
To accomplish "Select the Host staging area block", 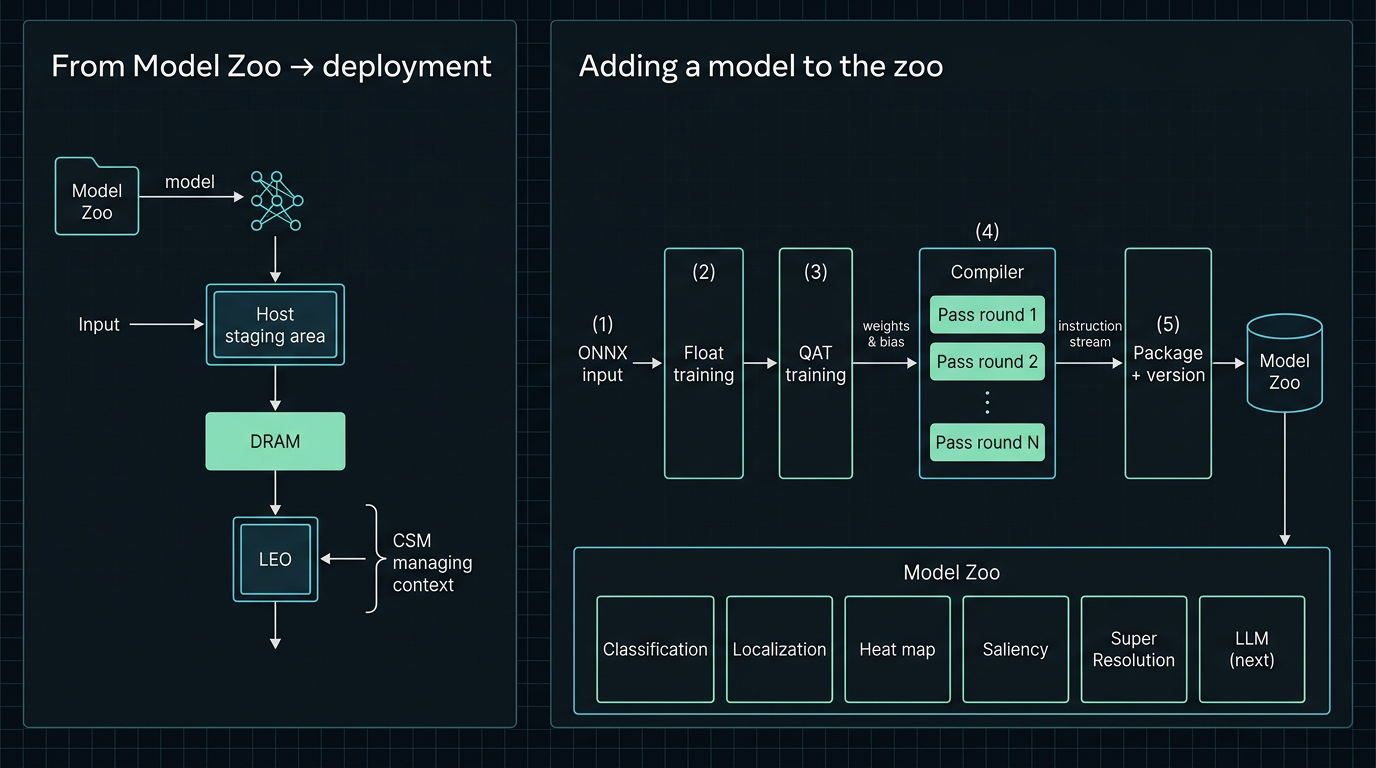I will coord(275,325).
